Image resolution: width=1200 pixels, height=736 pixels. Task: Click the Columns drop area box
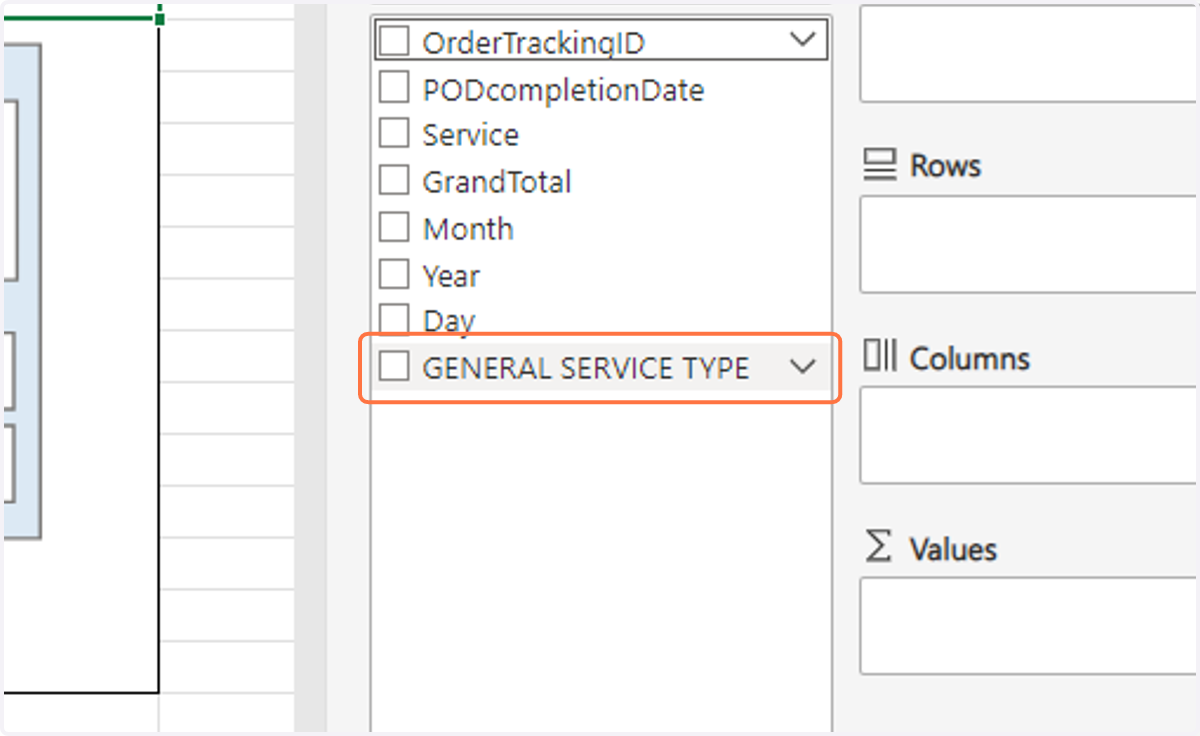pos(1029,436)
